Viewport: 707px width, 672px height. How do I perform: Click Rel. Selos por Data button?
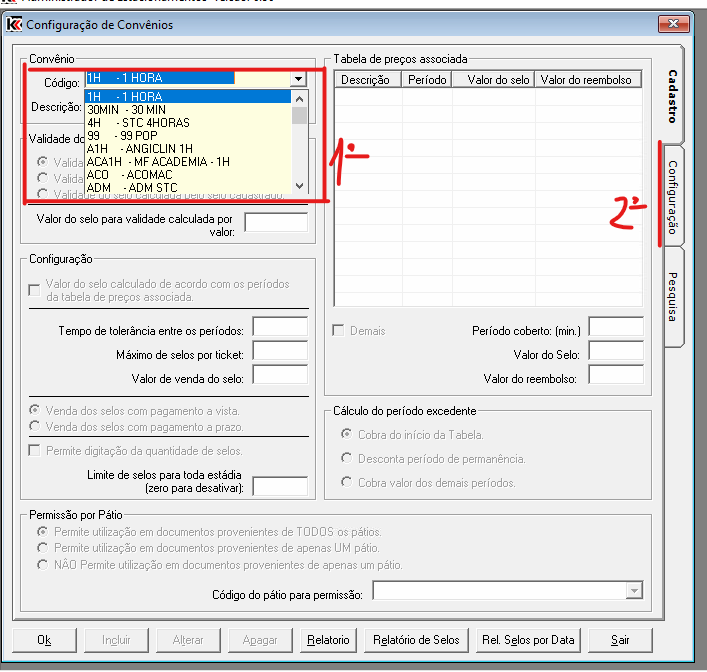[x=528, y=640]
